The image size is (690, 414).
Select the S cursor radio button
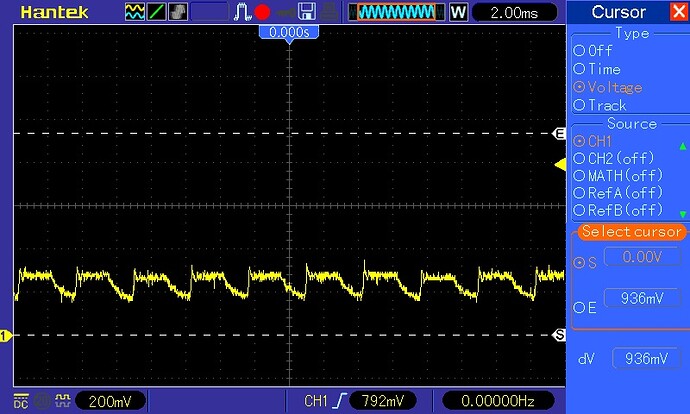click(585, 263)
